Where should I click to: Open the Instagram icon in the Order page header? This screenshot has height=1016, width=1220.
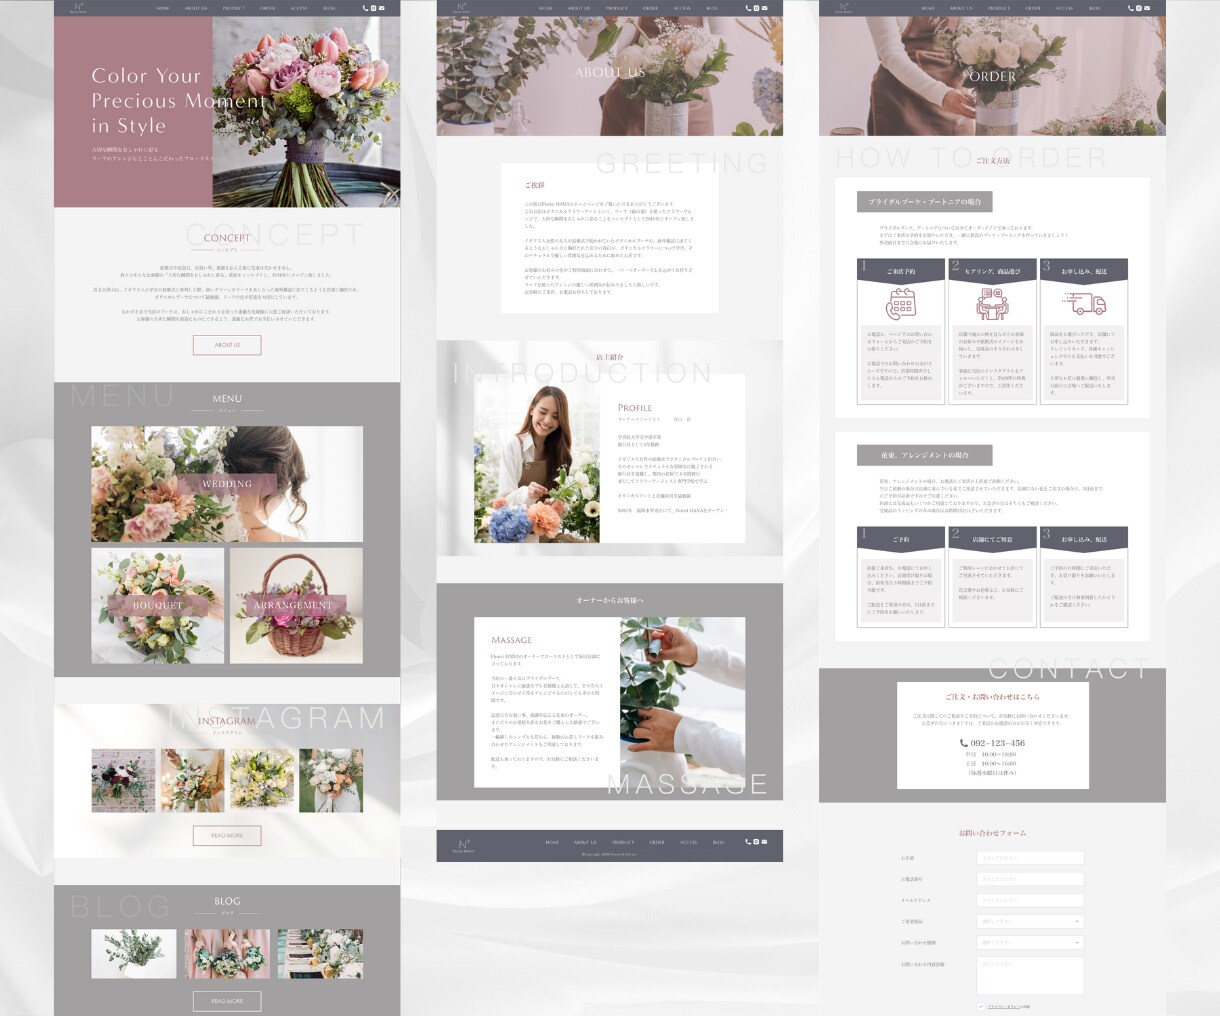tap(1139, 8)
